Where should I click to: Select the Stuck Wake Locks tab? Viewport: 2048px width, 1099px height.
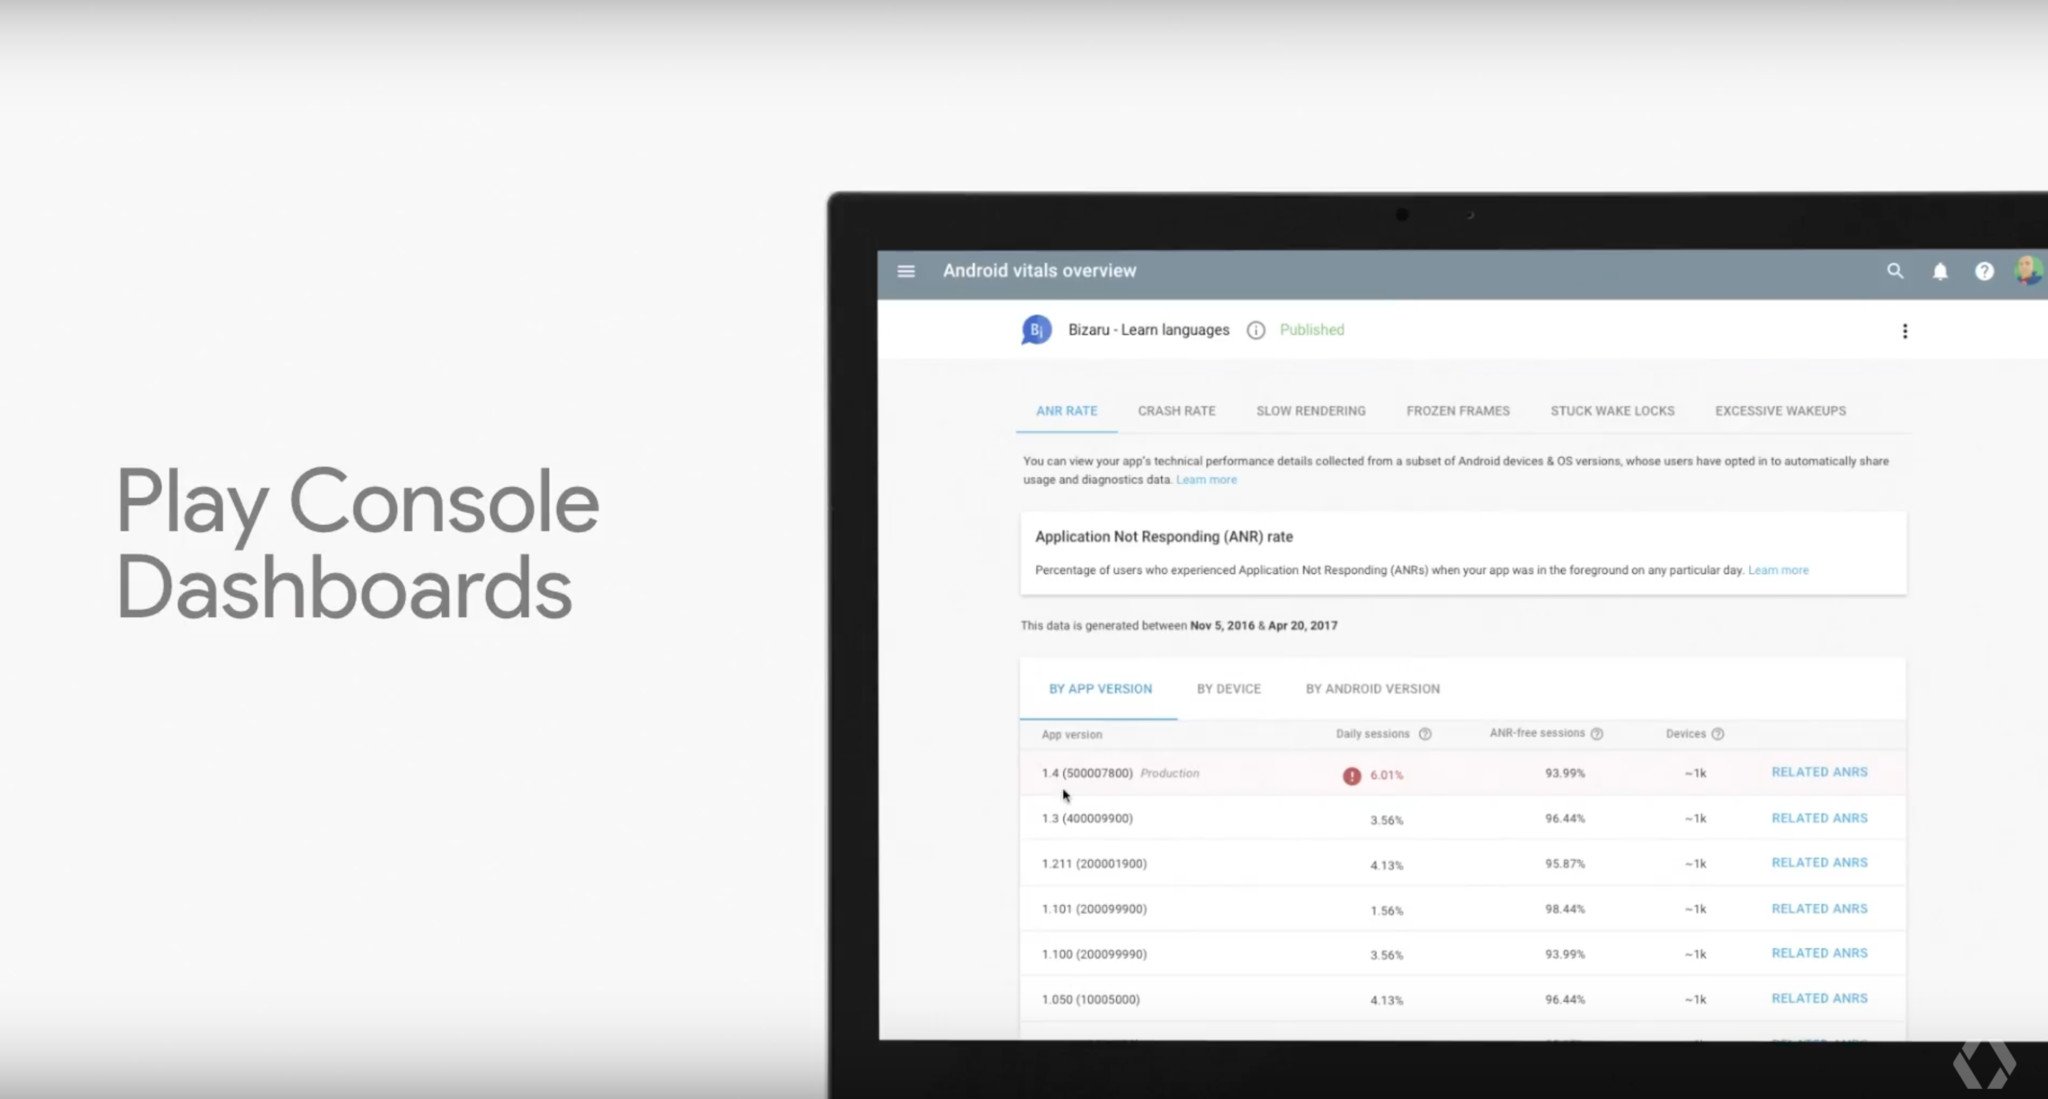click(1612, 411)
